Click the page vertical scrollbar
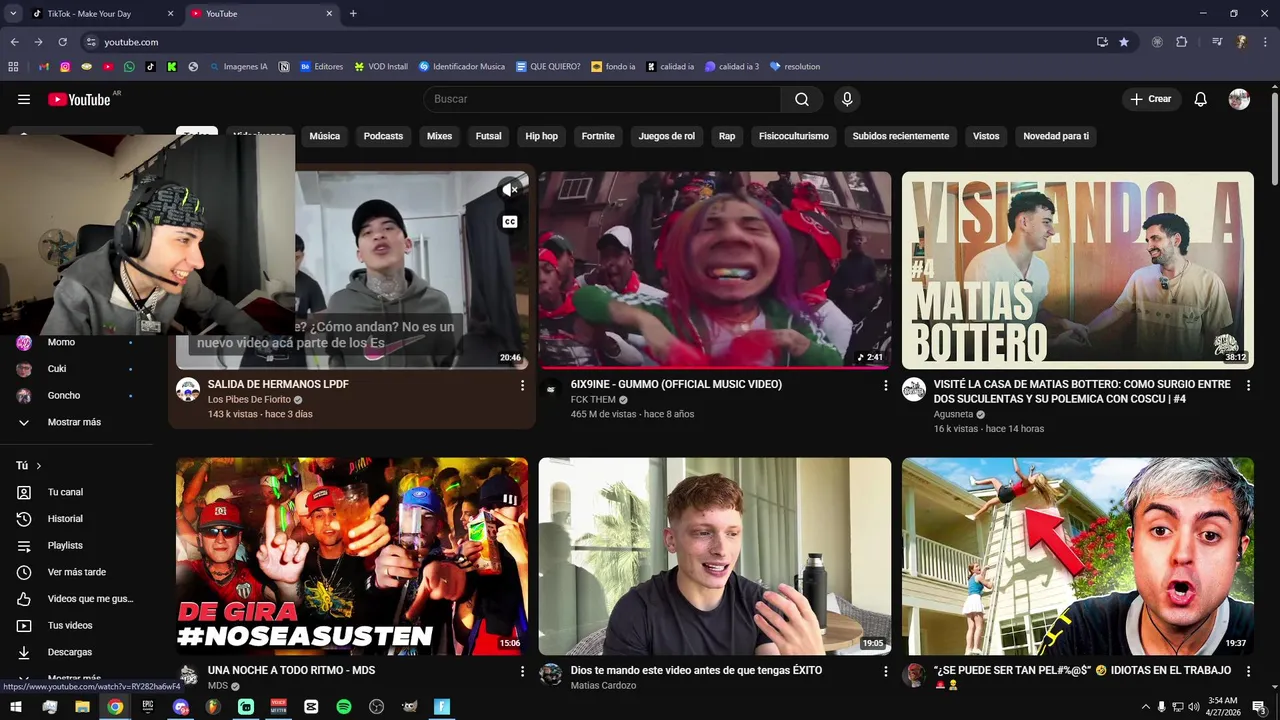Image resolution: width=1280 pixels, height=720 pixels. 1275,138
